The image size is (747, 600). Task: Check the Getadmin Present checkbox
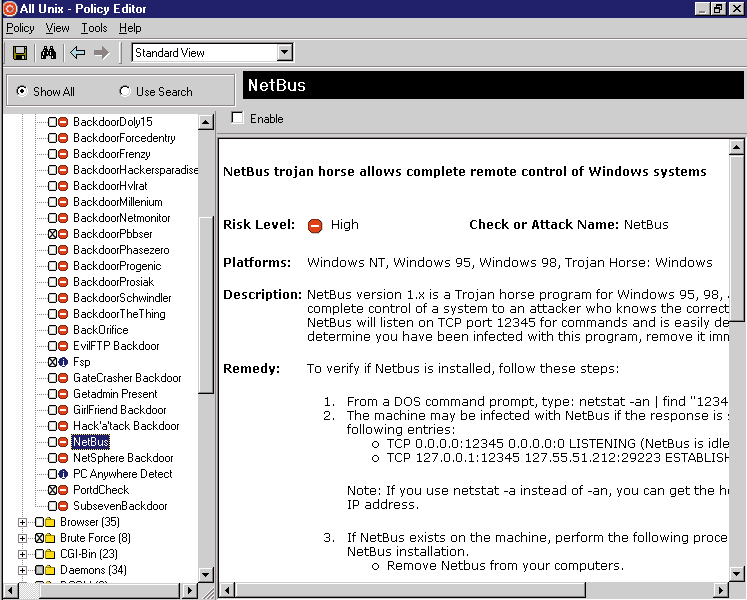click(52, 394)
